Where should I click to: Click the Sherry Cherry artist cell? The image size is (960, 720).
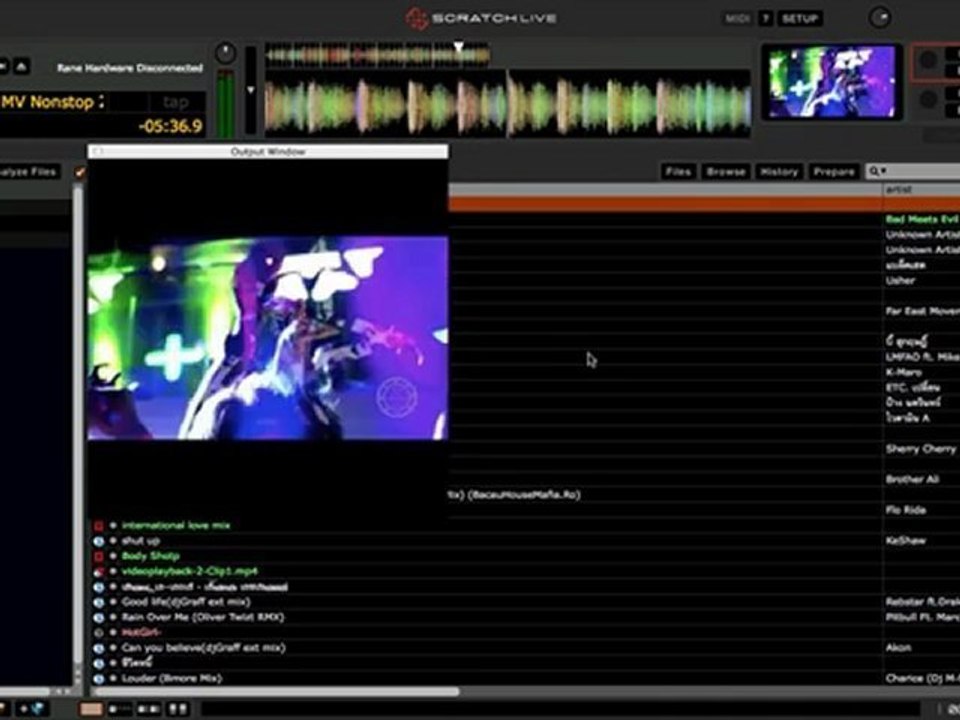coord(921,449)
